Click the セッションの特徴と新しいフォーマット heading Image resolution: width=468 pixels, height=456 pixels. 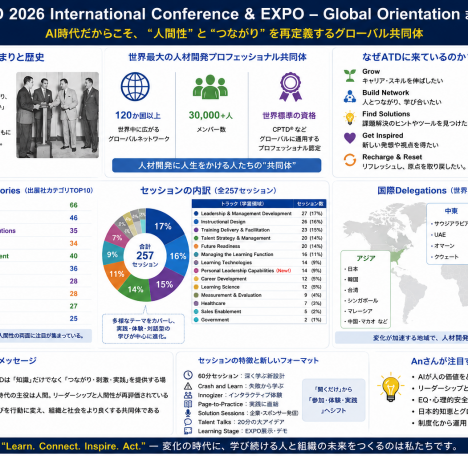pyautogui.click(x=258, y=360)
